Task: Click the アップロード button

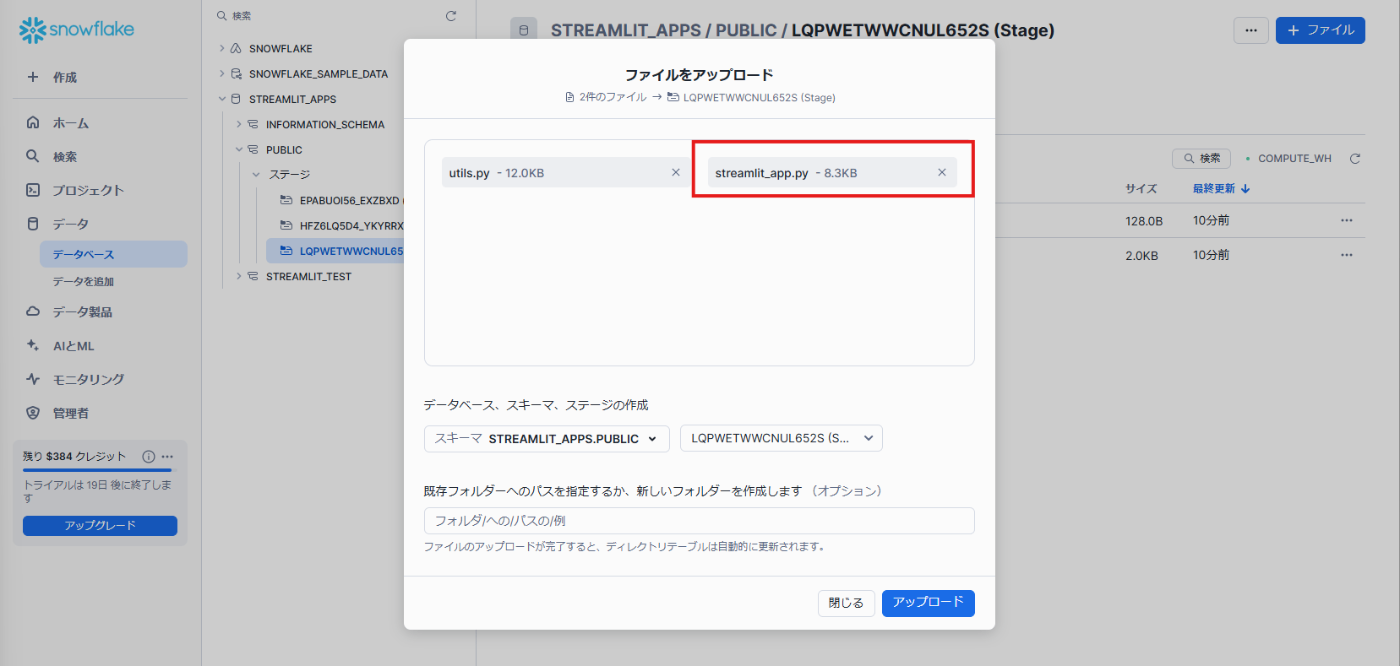Action: (928, 603)
